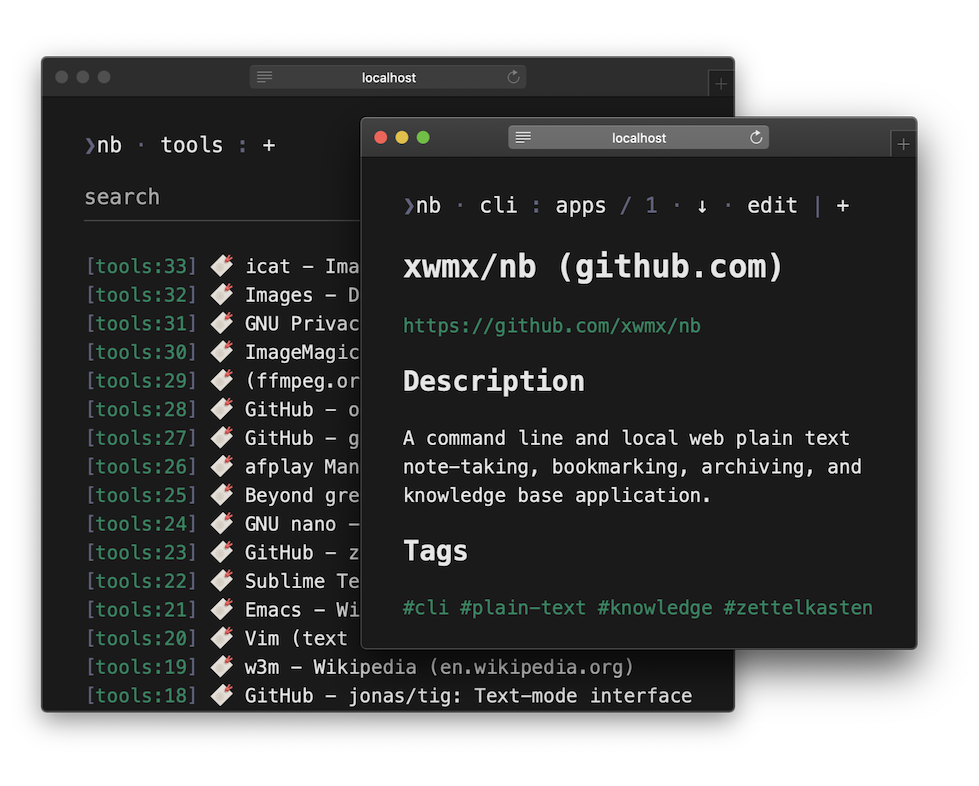Close the front window with the red button
This screenshot has width=979, height=786.
click(x=381, y=137)
